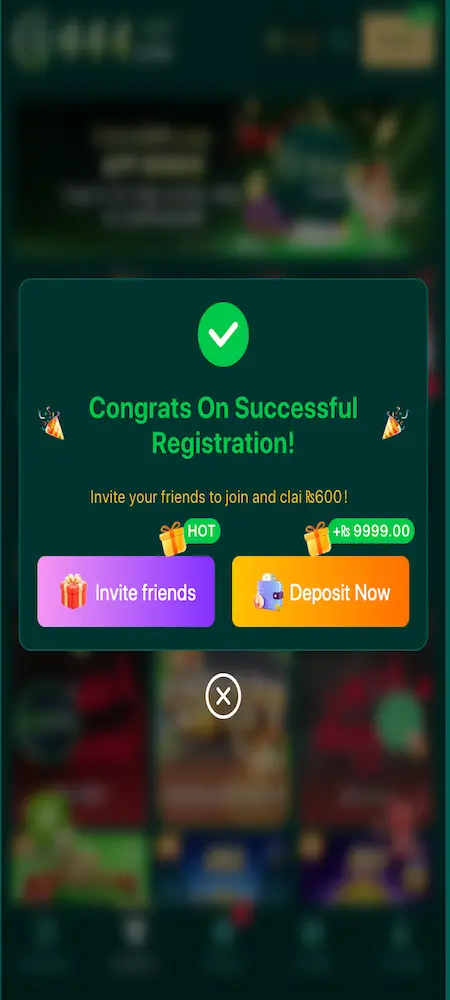450x1000 pixels.
Task: Click the blurred site logo at top left
Action: tap(92, 40)
